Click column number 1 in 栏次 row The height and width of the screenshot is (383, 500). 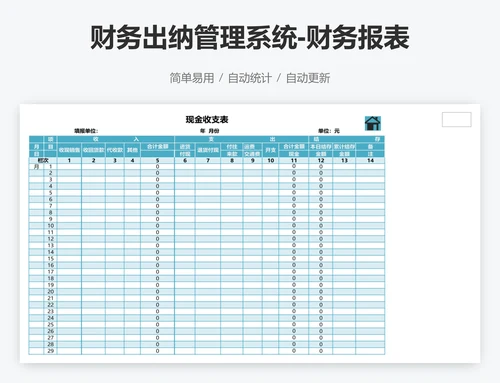click(x=69, y=160)
